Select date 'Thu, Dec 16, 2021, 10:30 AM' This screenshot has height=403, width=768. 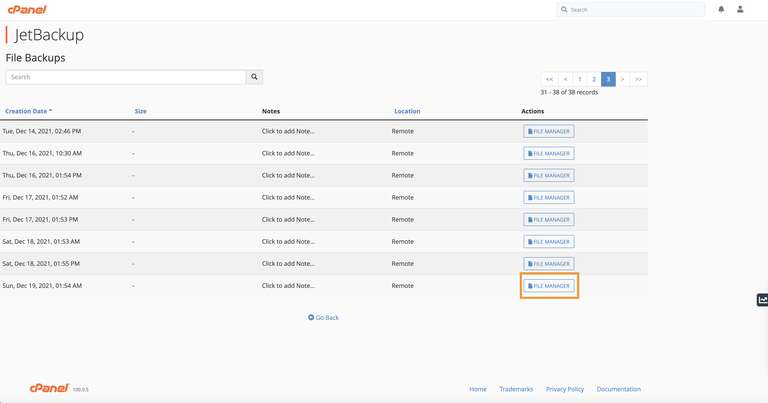tap(42, 153)
